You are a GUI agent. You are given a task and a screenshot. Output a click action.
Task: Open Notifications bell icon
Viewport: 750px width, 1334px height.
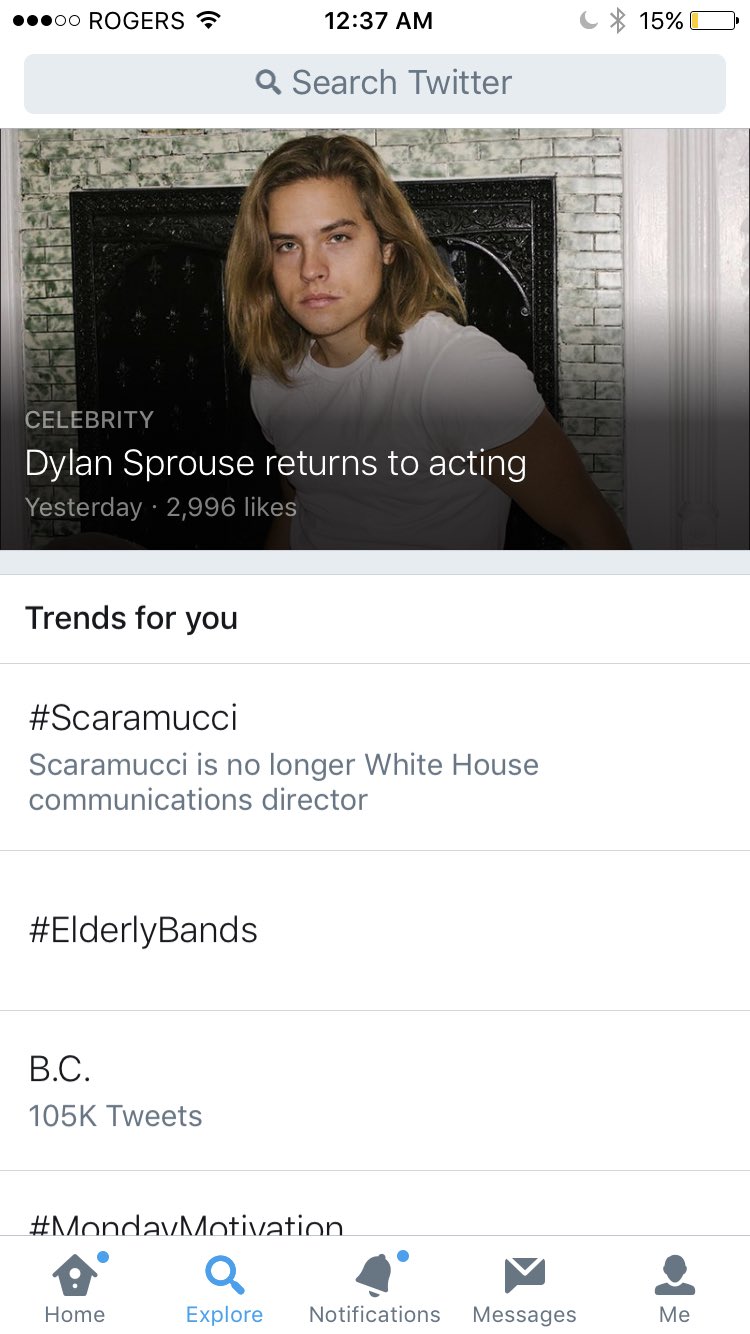[x=374, y=1276]
